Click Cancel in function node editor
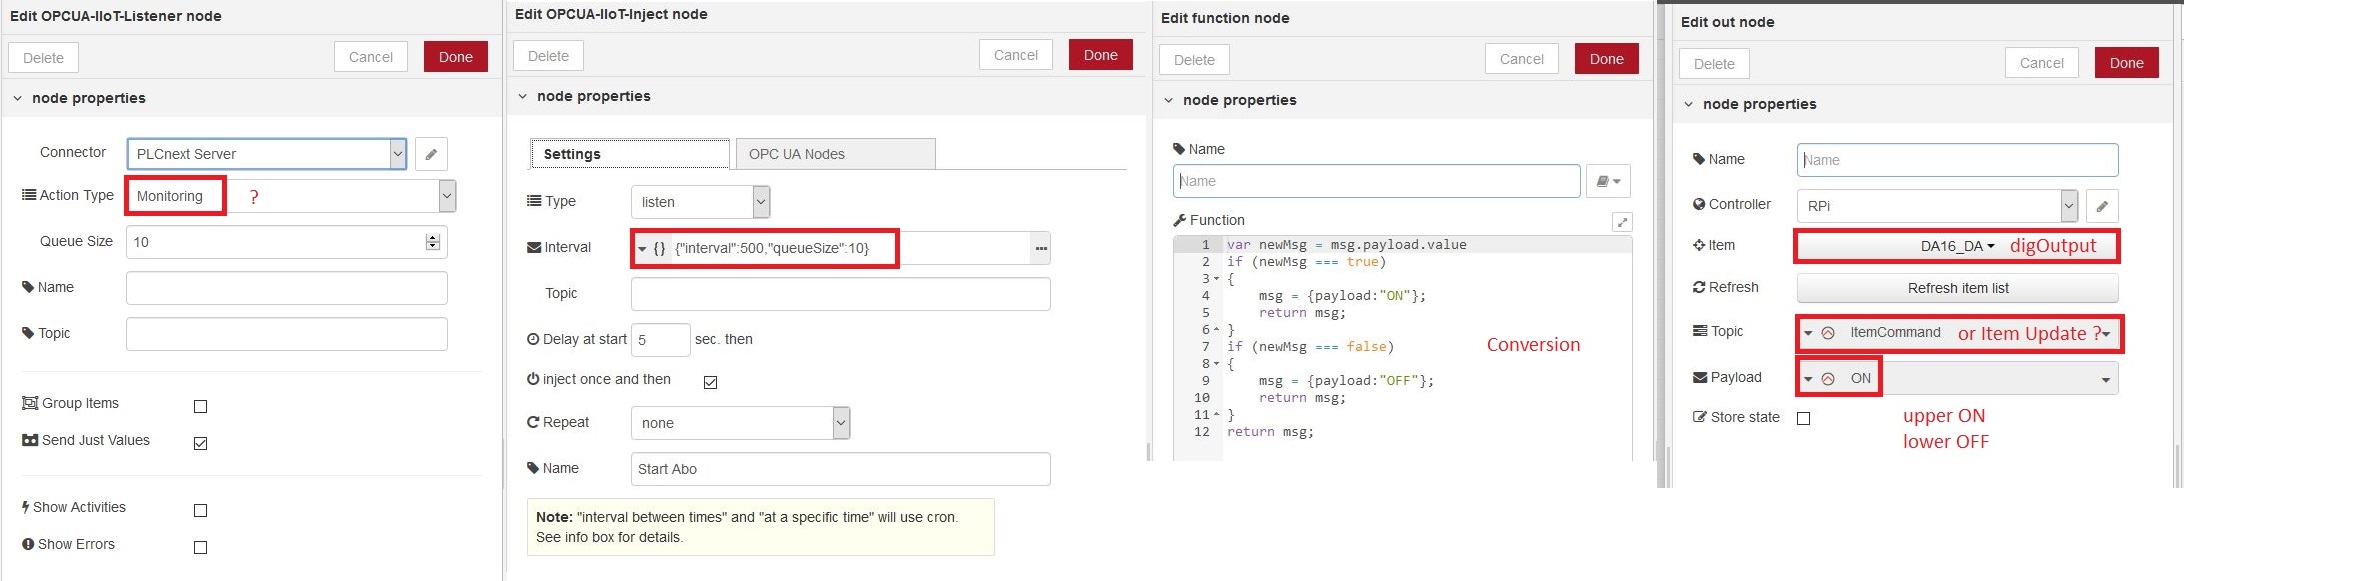The height and width of the screenshot is (581, 2365). pos(1522,59)
